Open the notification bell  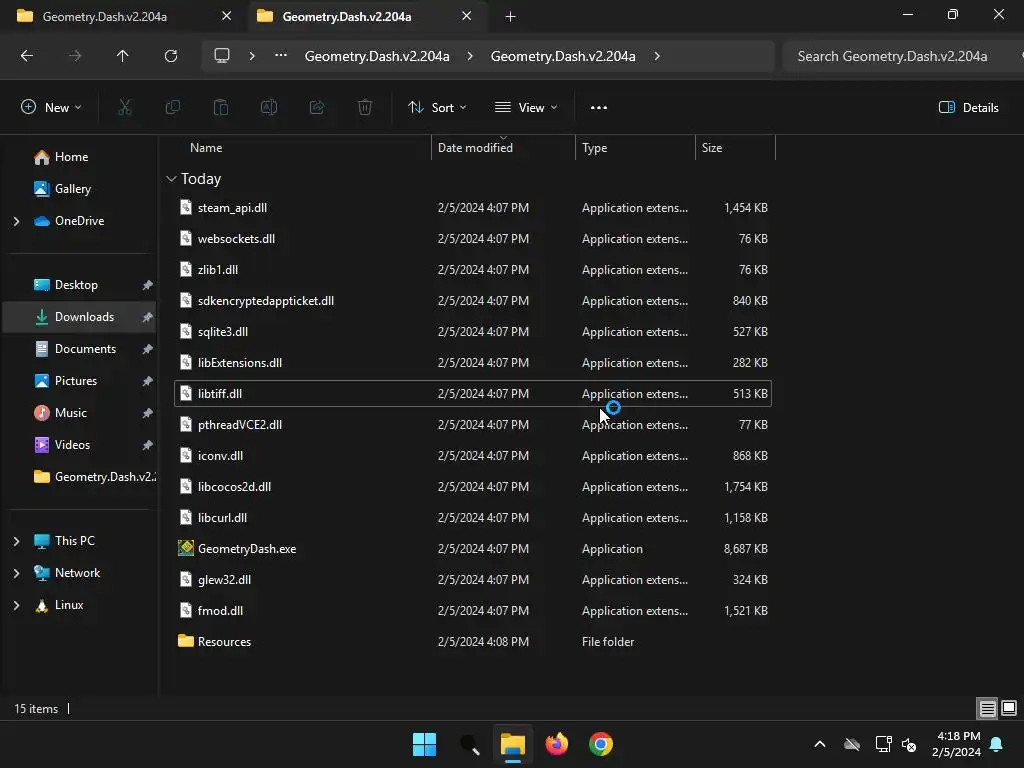(x=997, y=744)
